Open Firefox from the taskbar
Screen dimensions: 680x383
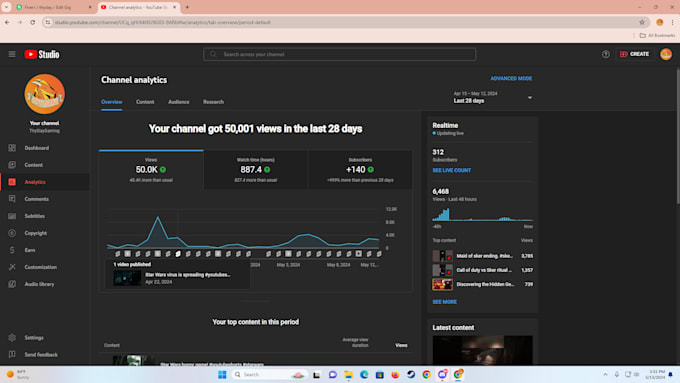(x=395, y=375)
